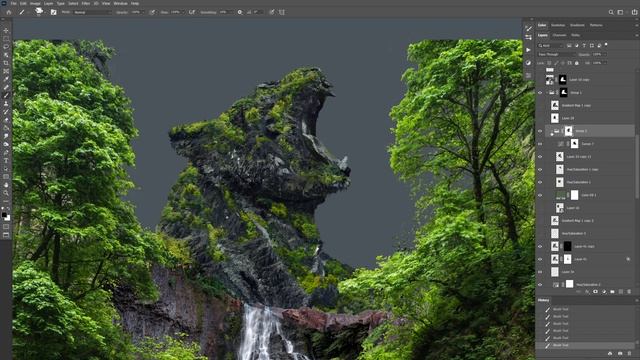This screenshot has height=360, width=640.
Task: Select the Layer 29 thumbnail
Action: click(x=555, y=118)
